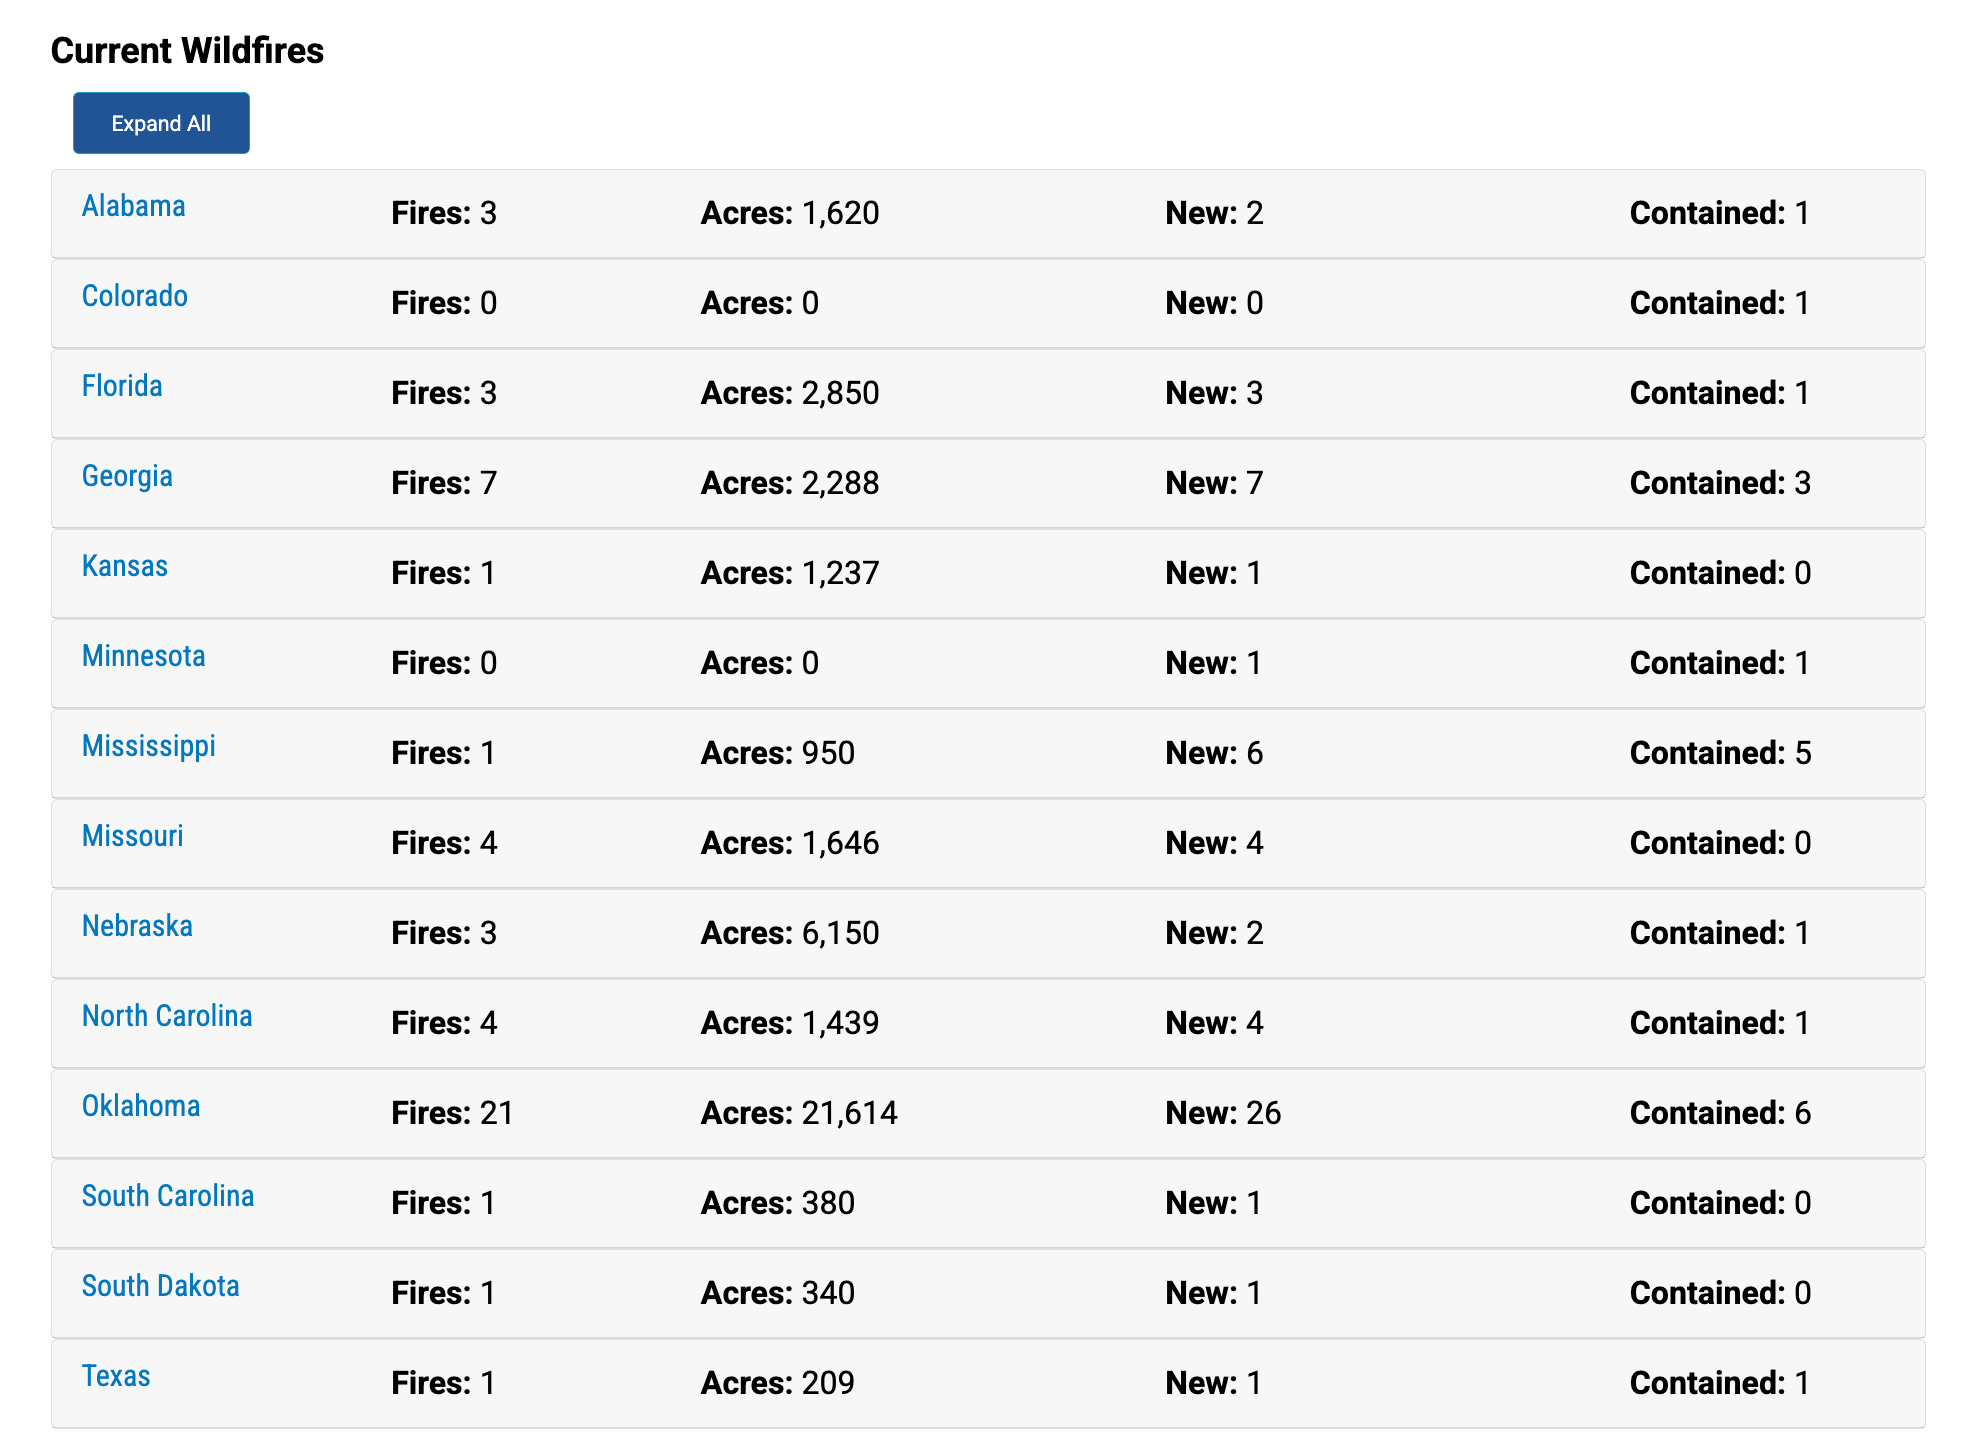This screenshot has height=1448, width=1966.
Task: Click the Current Wildfires heading
Action: tap(187, 51)
